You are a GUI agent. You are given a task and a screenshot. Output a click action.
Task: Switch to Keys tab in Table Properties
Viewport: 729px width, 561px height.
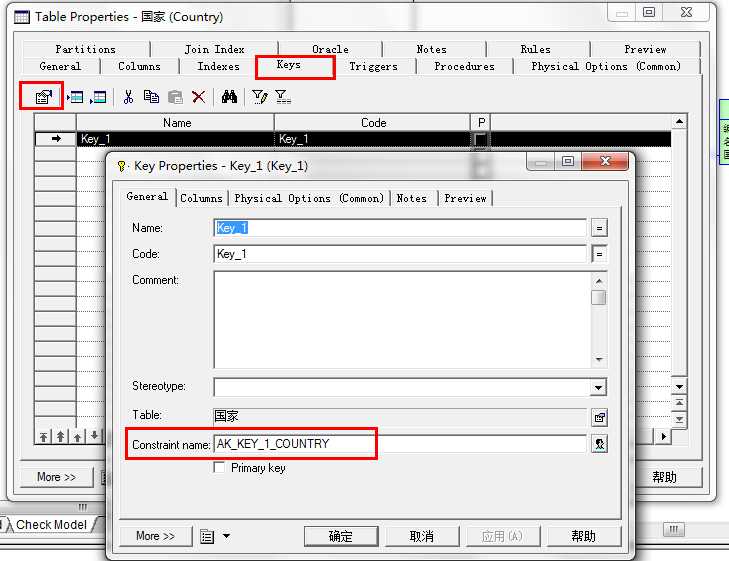tap(289, 65)
